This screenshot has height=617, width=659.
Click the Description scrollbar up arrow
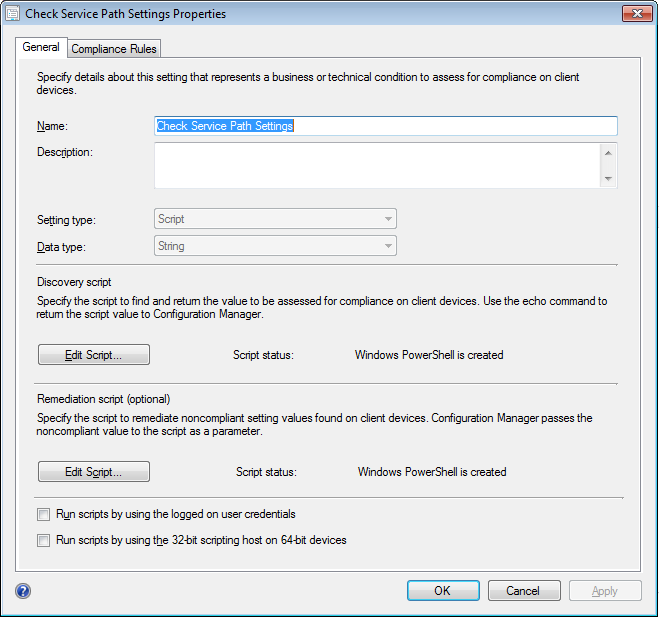point(608,153)
